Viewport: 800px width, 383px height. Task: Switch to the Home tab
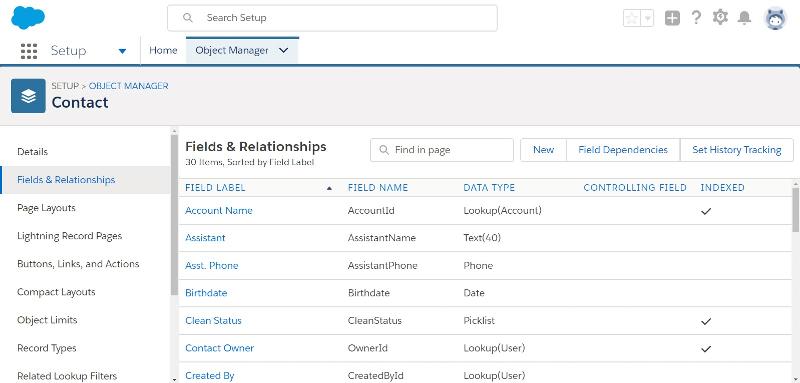point(163,50)
